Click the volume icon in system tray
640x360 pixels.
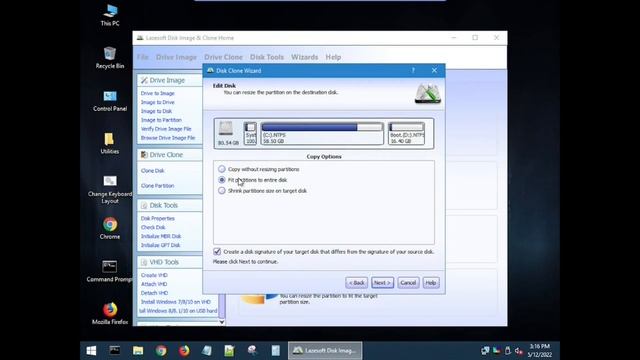519,351
